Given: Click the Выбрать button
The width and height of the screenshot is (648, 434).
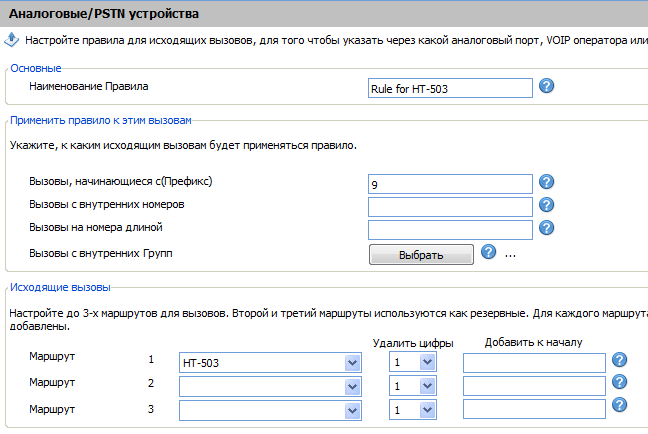Looking at the screenshot, I should (421, 255).
